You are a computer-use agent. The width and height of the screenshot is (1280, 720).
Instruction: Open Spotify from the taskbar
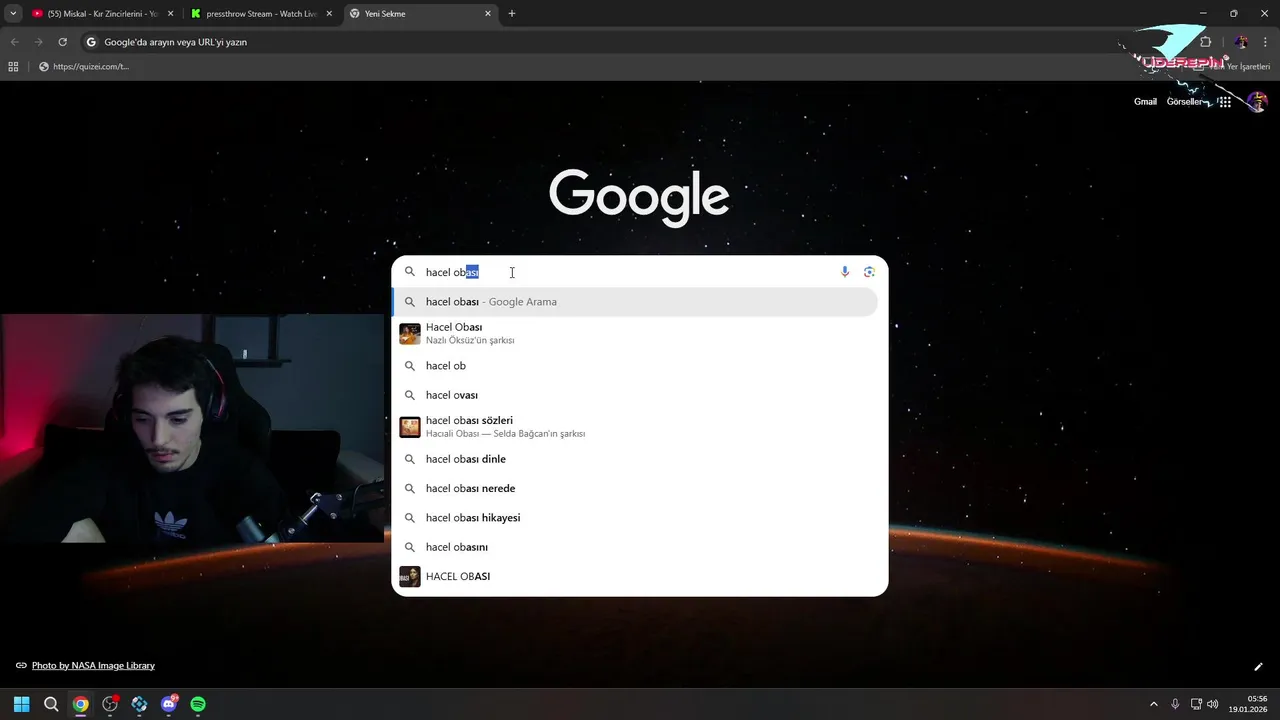(x=198, y=704)
